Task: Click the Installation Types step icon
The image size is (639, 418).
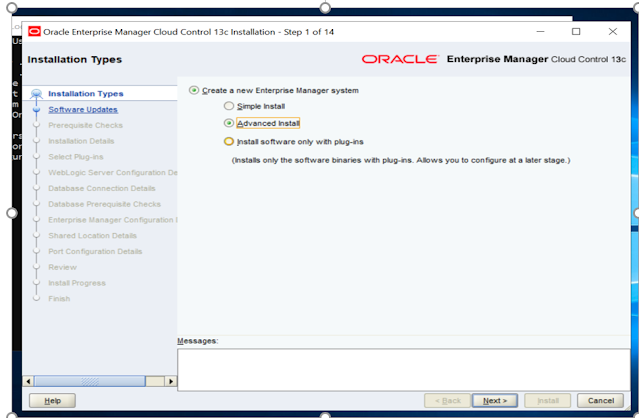Action: pos(37,94)
